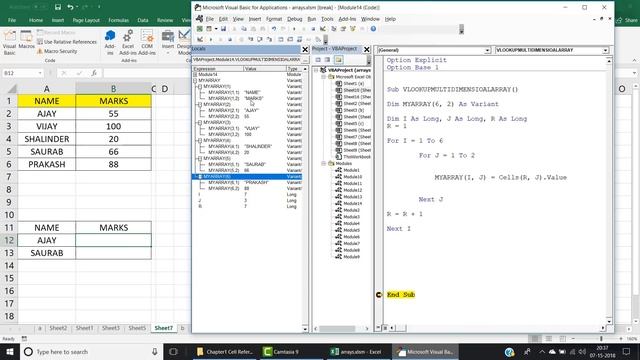Click Undo icon in VBA toolbar

(x=274, y=29)
